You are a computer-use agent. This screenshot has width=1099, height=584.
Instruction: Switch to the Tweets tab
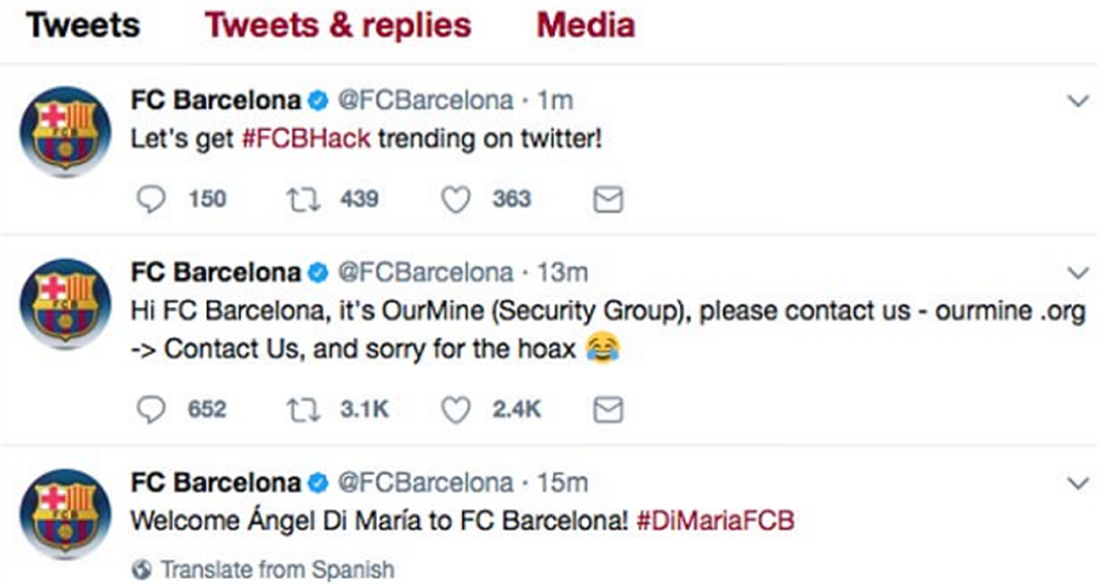point(84,25)
